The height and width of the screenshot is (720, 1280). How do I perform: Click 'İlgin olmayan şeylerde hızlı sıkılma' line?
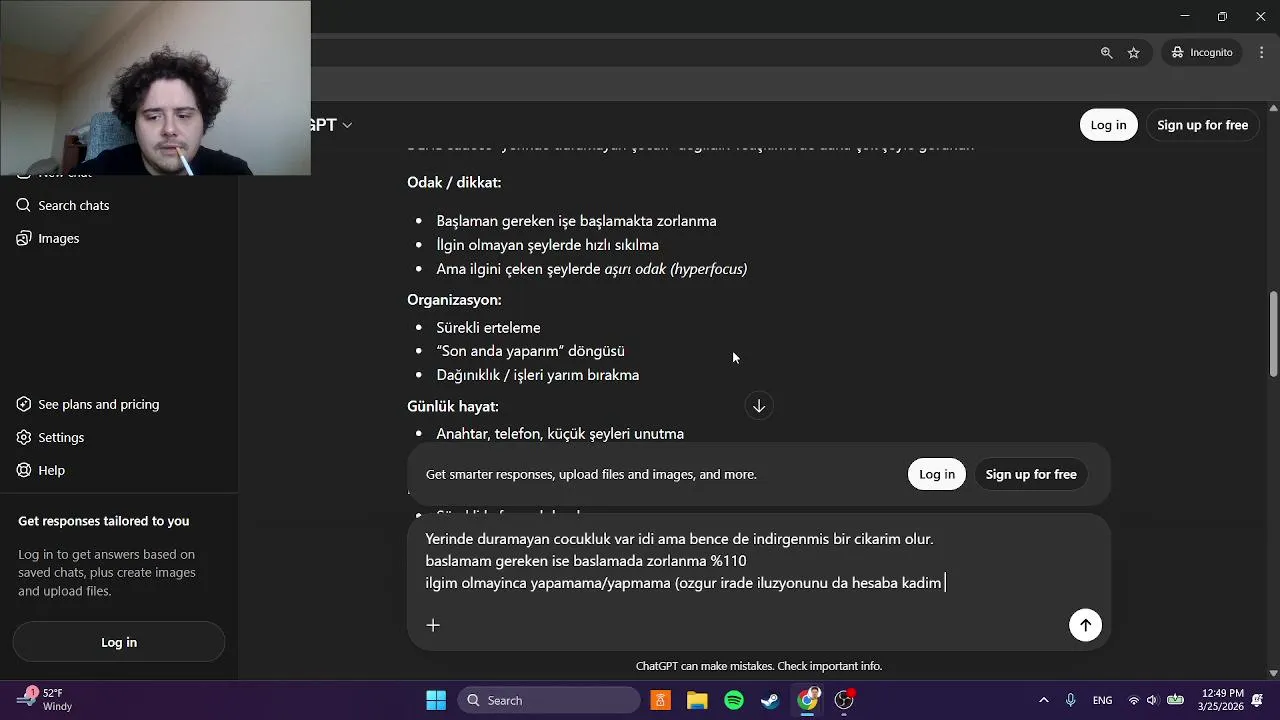(548, 245)
